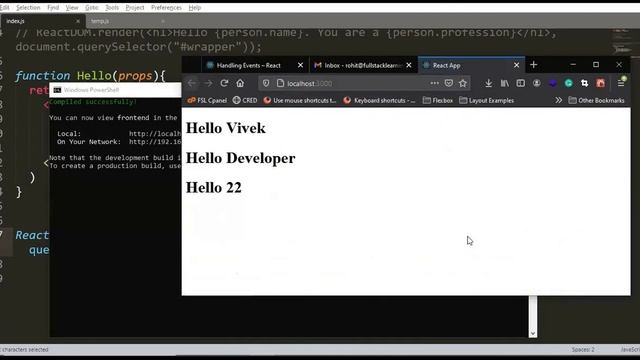Screen dimensions: 640x360
Task: Click the Firefox back arrow
Action: coord(192,83)
